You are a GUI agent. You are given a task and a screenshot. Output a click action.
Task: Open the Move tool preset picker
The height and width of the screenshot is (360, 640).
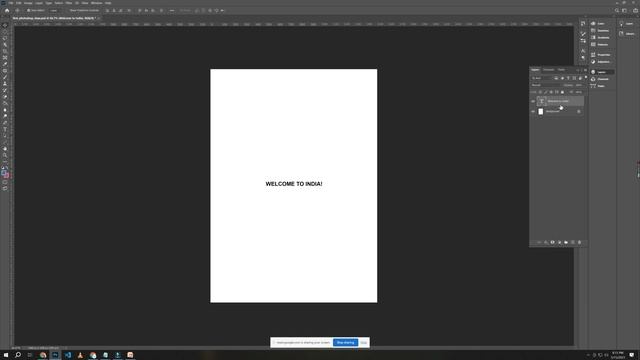[17, 10]
